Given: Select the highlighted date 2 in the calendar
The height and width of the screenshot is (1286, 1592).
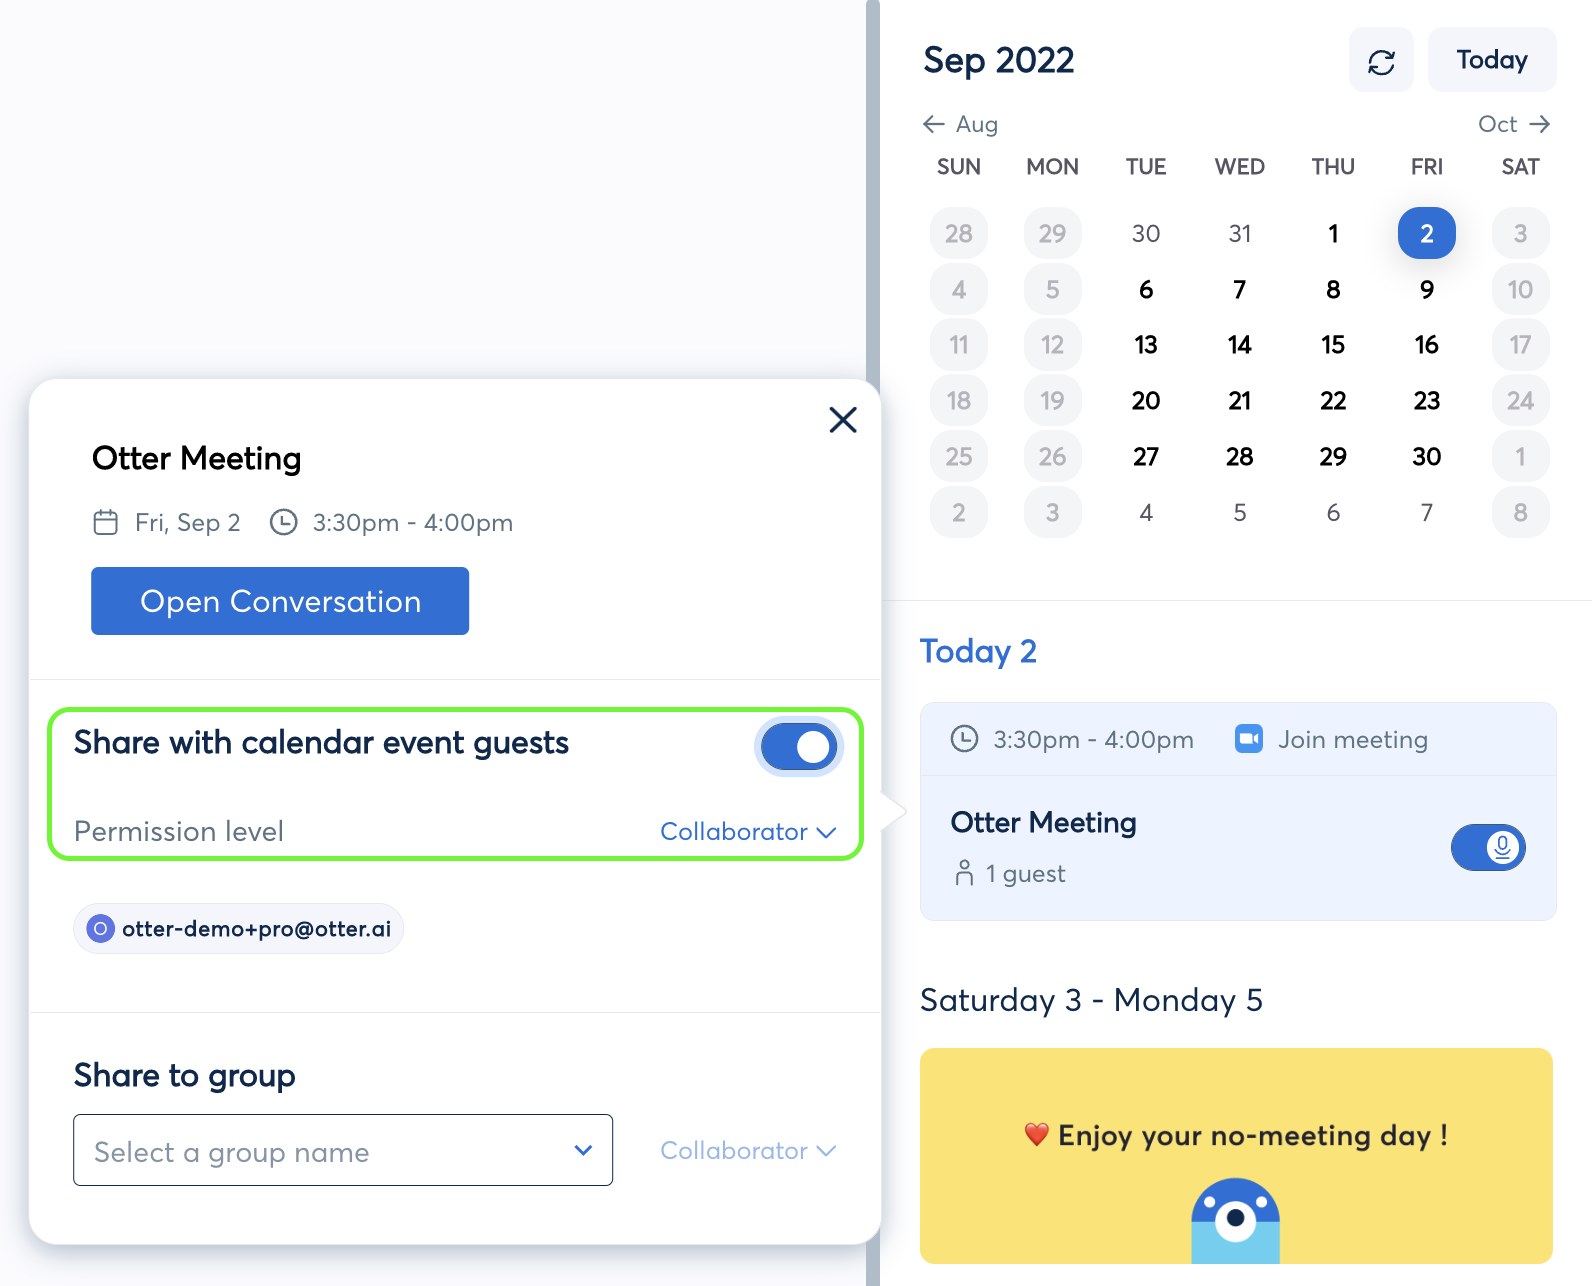Looking at the screenshot, I should (1427, 233).
